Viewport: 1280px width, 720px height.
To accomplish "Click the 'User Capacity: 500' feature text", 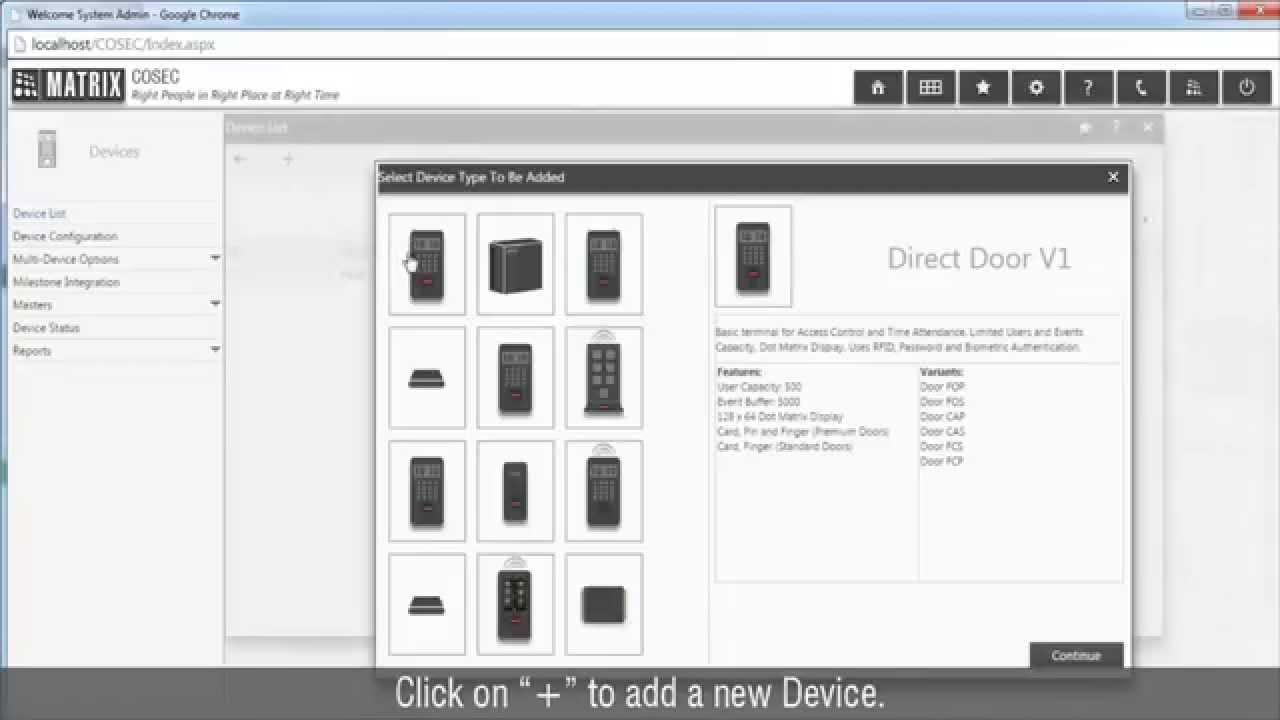I will tap(759, 386).
